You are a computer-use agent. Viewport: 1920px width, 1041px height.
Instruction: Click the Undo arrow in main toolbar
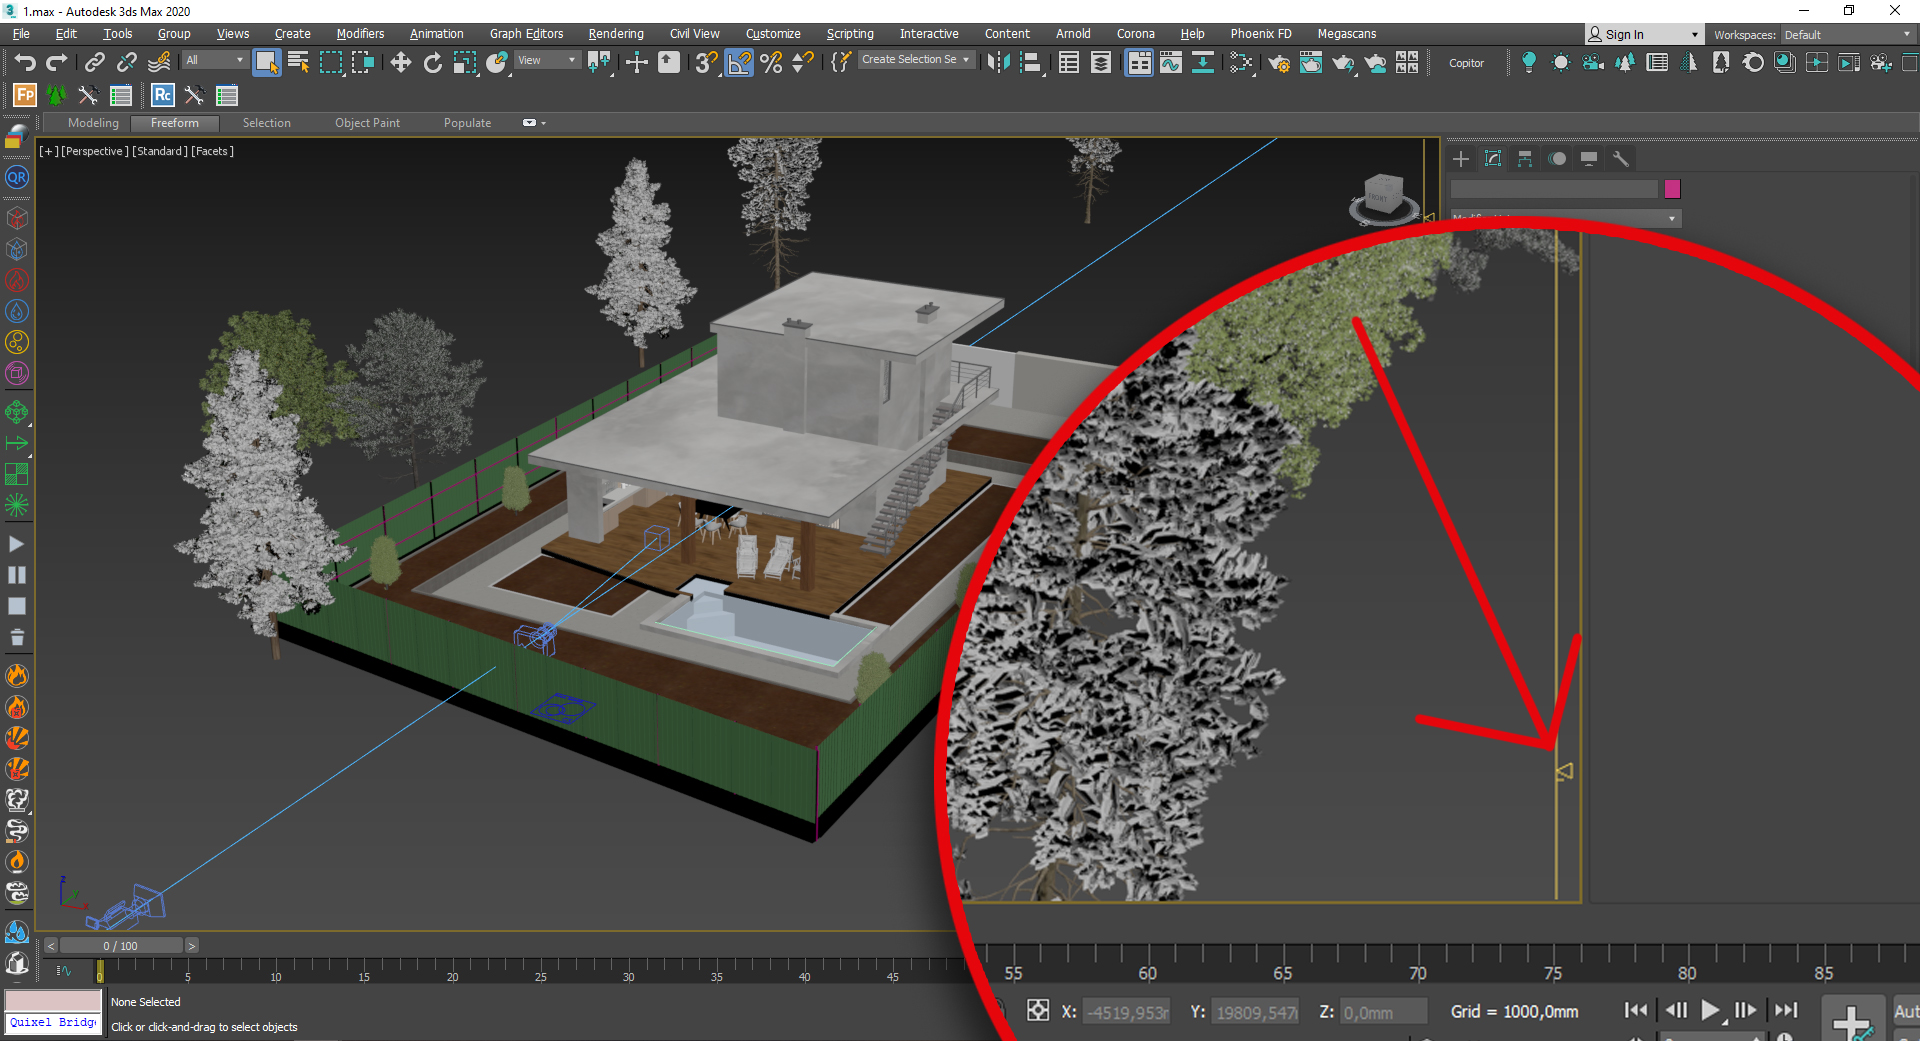[x=25, y=63]
